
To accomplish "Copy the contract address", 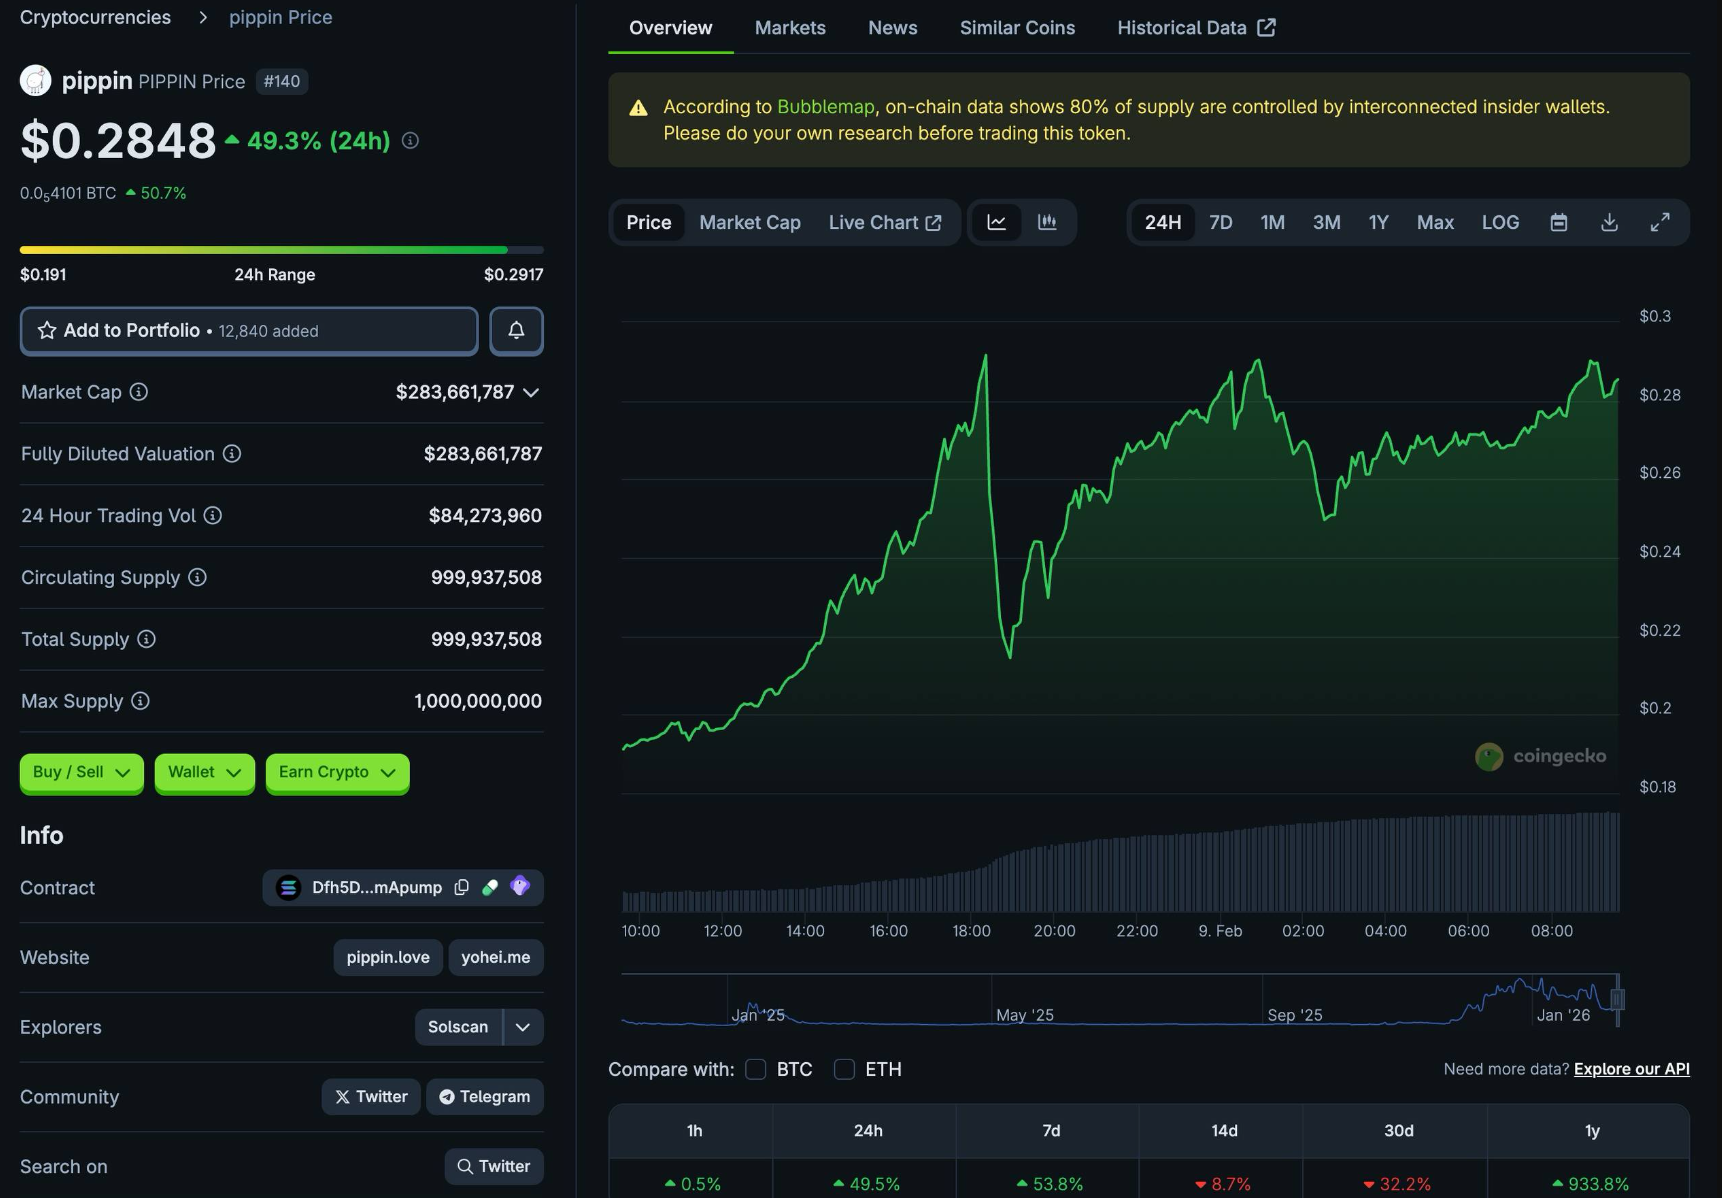I will click(461, 887).
